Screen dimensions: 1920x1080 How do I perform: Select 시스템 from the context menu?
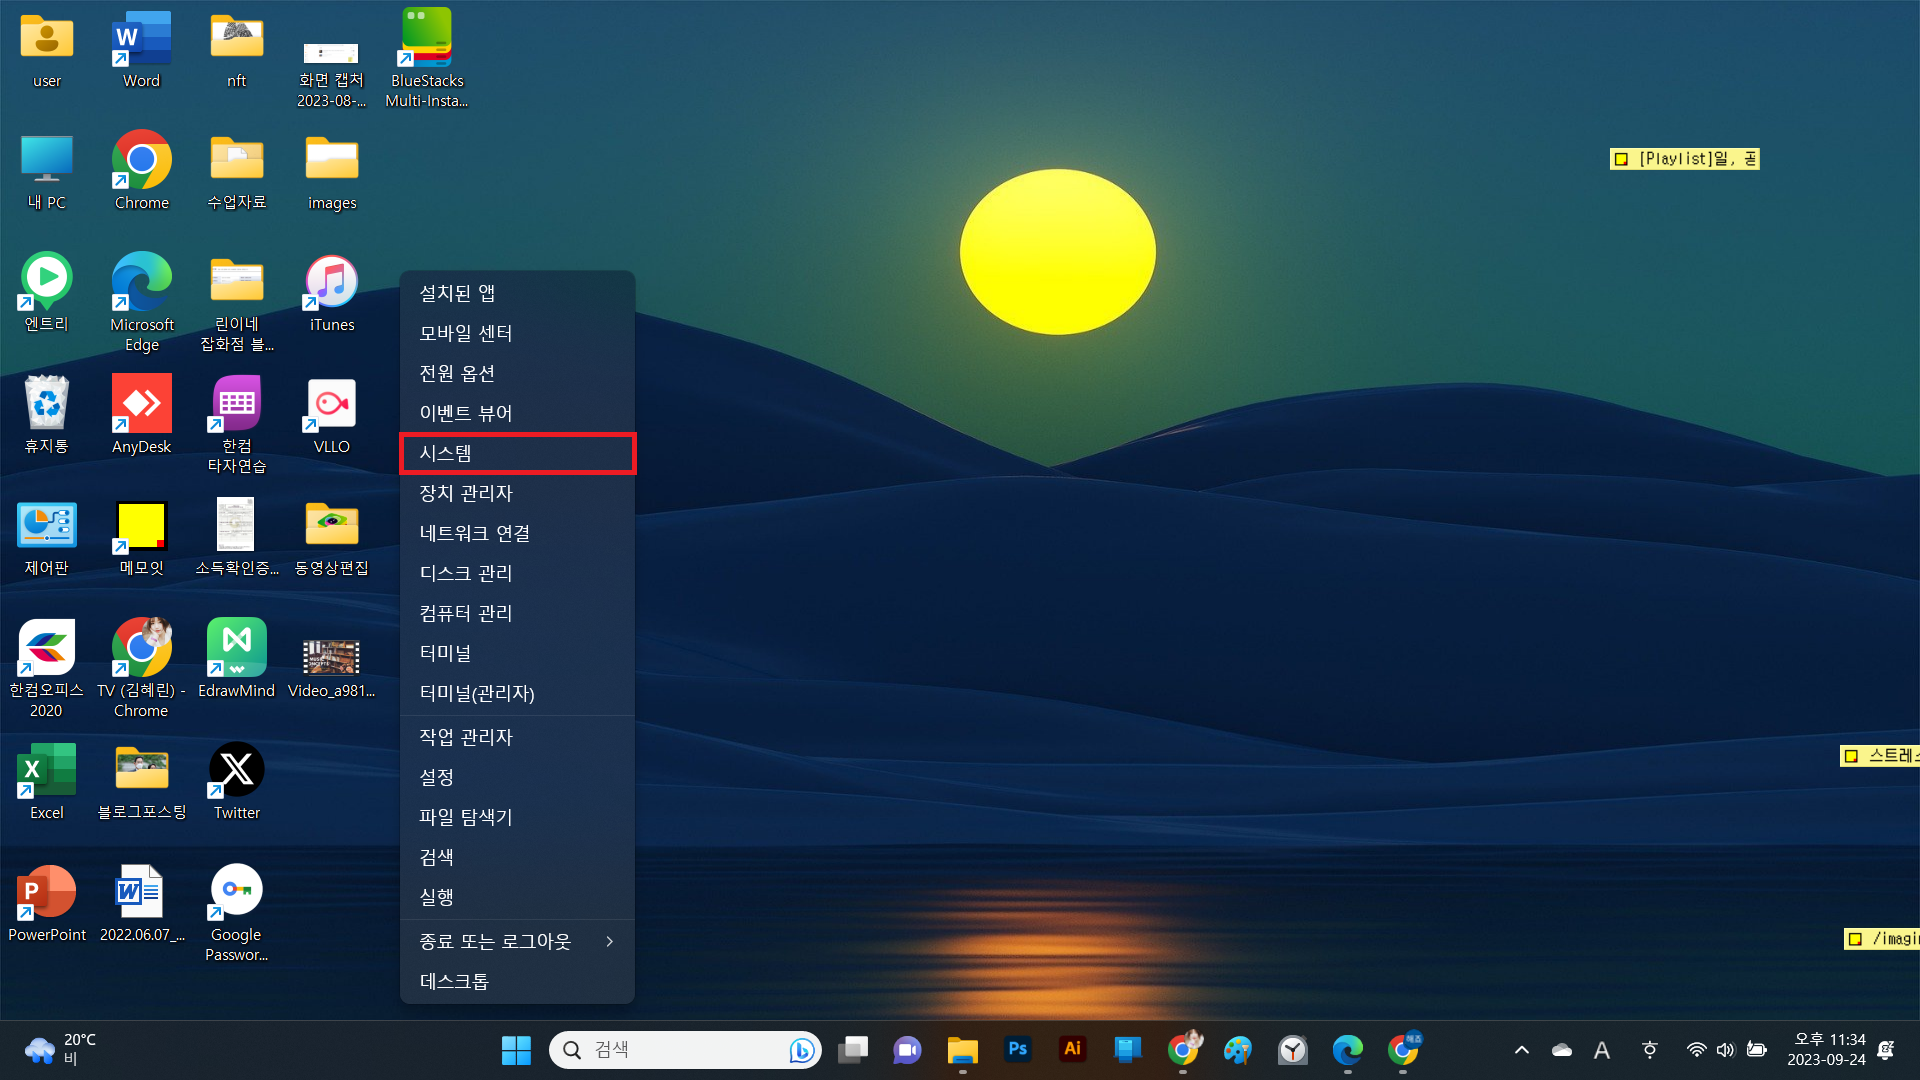pos(517,453)
